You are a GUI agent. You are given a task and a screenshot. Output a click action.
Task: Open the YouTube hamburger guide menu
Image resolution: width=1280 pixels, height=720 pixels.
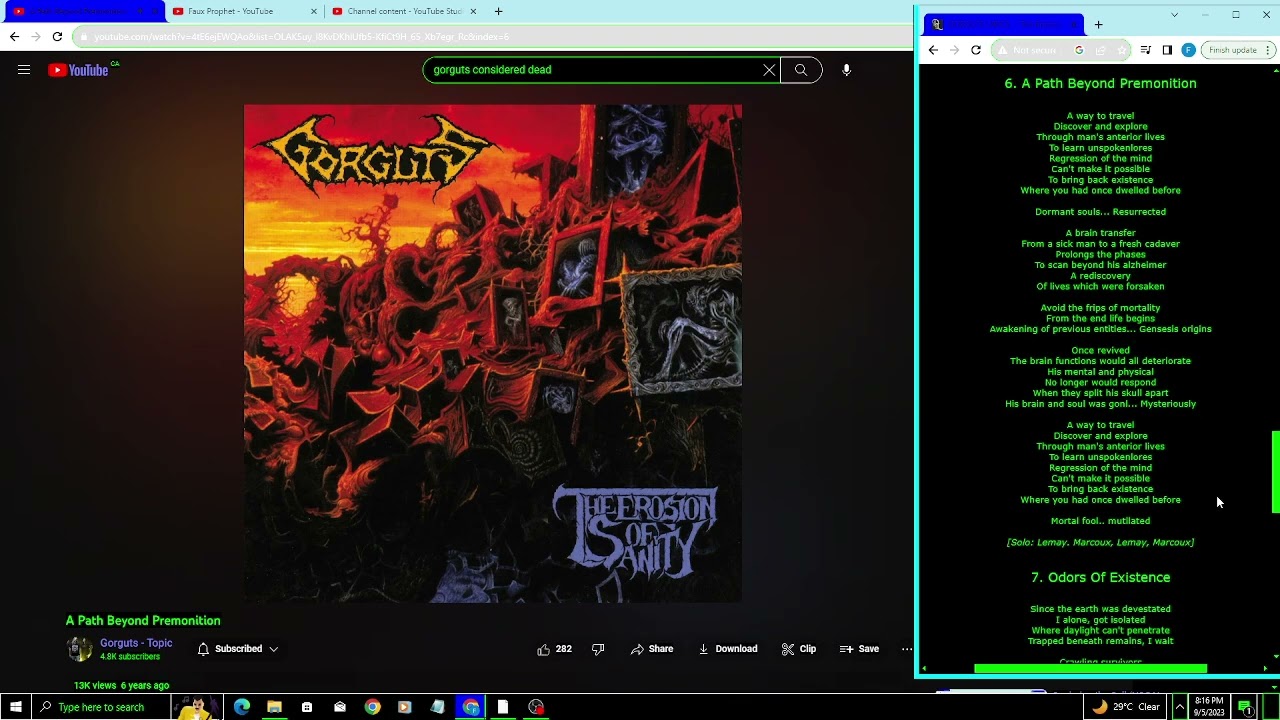[24, 70]
